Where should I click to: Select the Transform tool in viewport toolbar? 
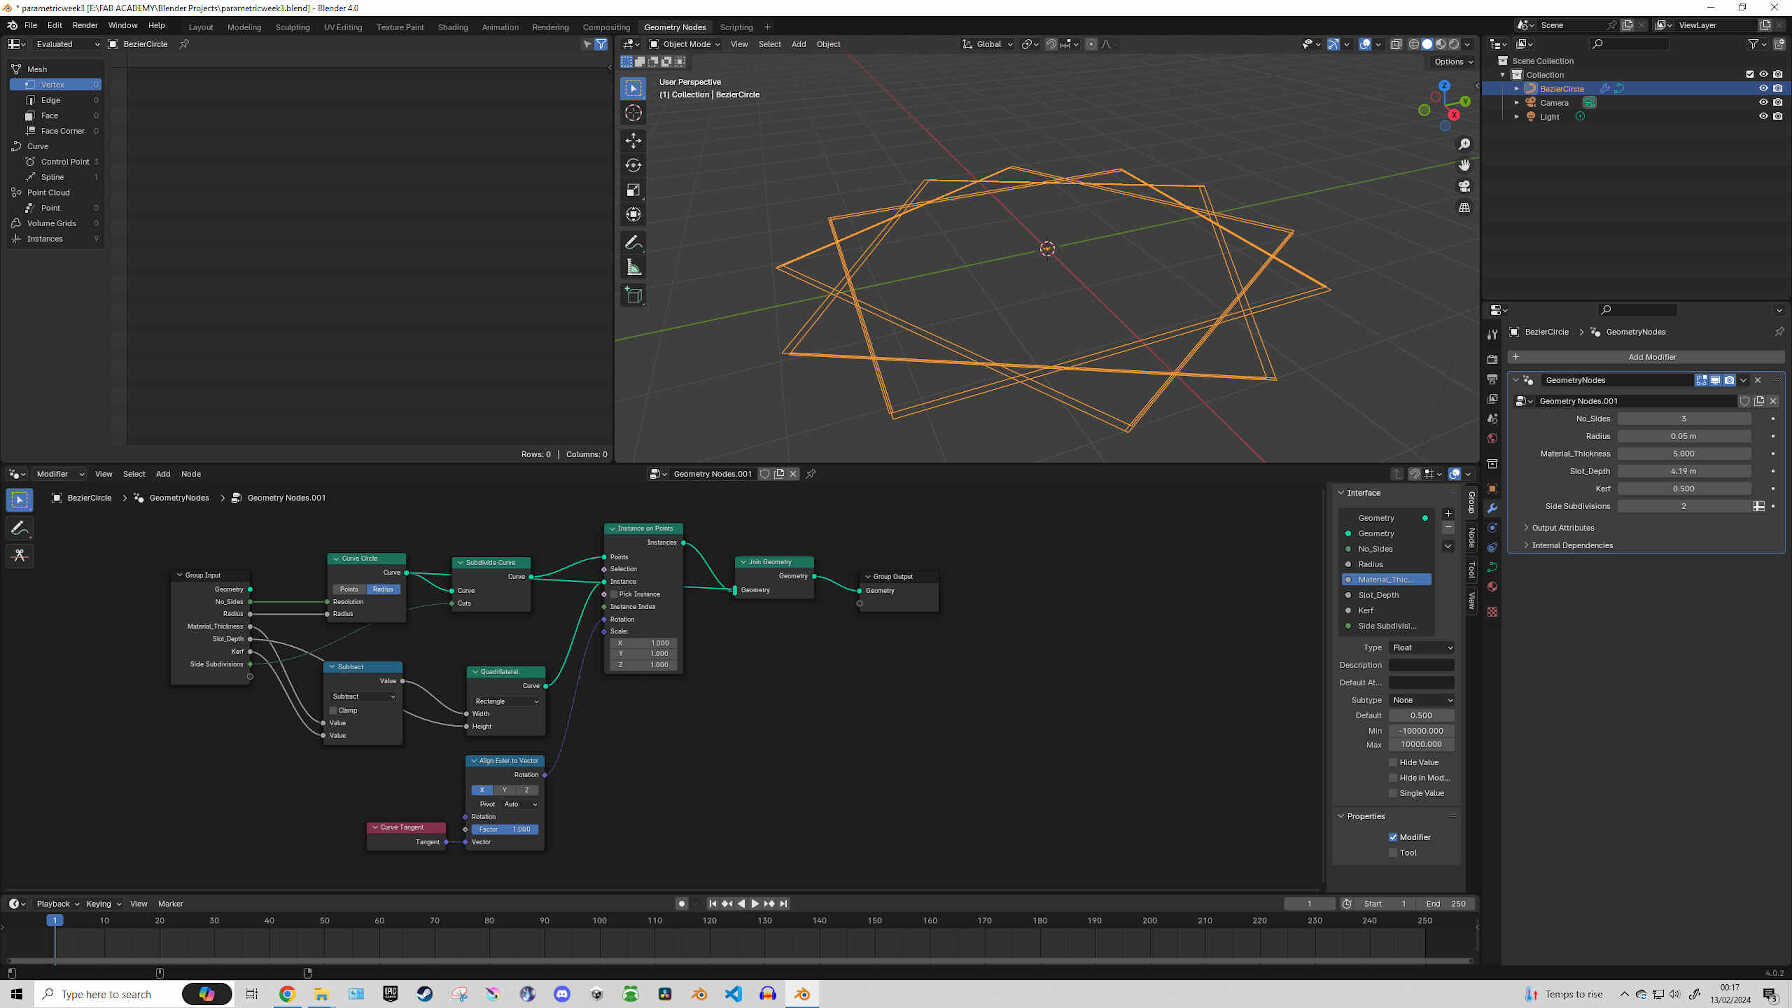coord(633,214)
